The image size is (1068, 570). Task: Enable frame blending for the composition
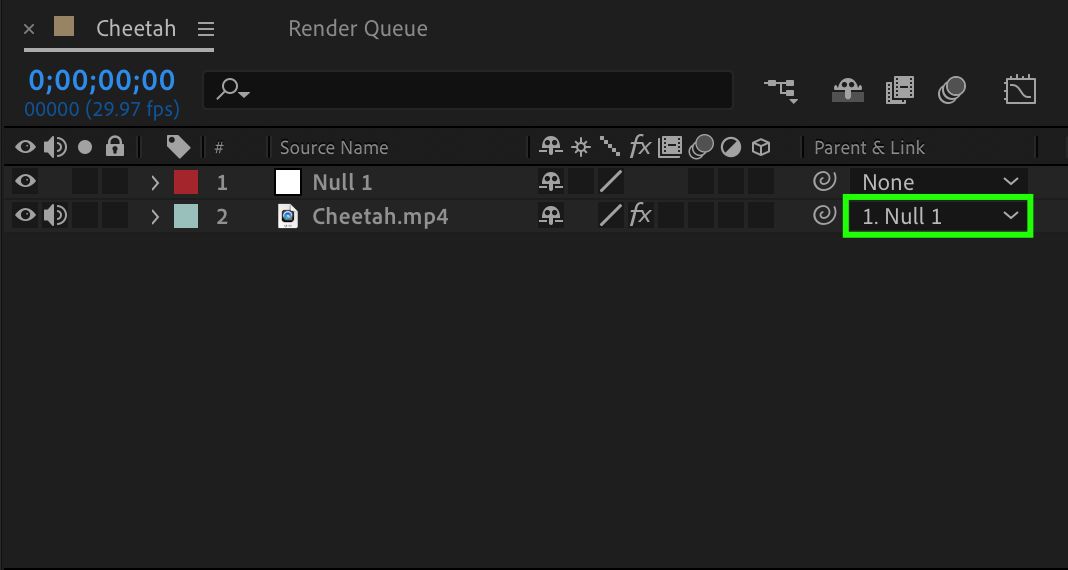tap(899, 90)
